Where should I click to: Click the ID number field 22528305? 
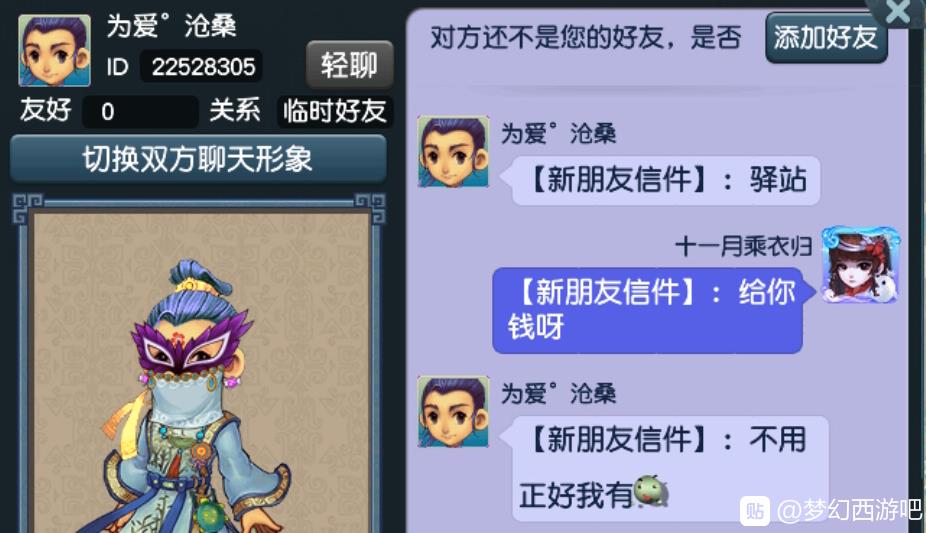point(201,66)
